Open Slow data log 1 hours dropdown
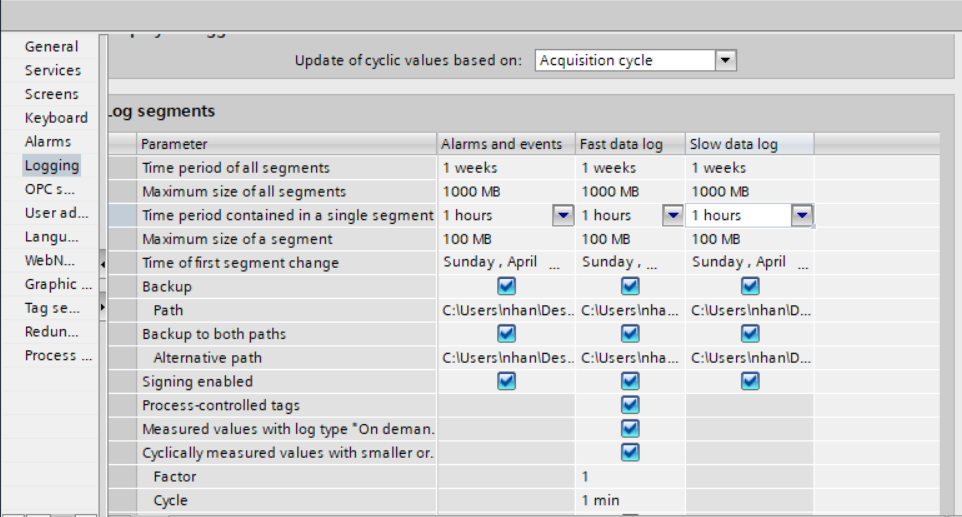Image resolution: width=962 pixels, height=517 pixels. 801,215
